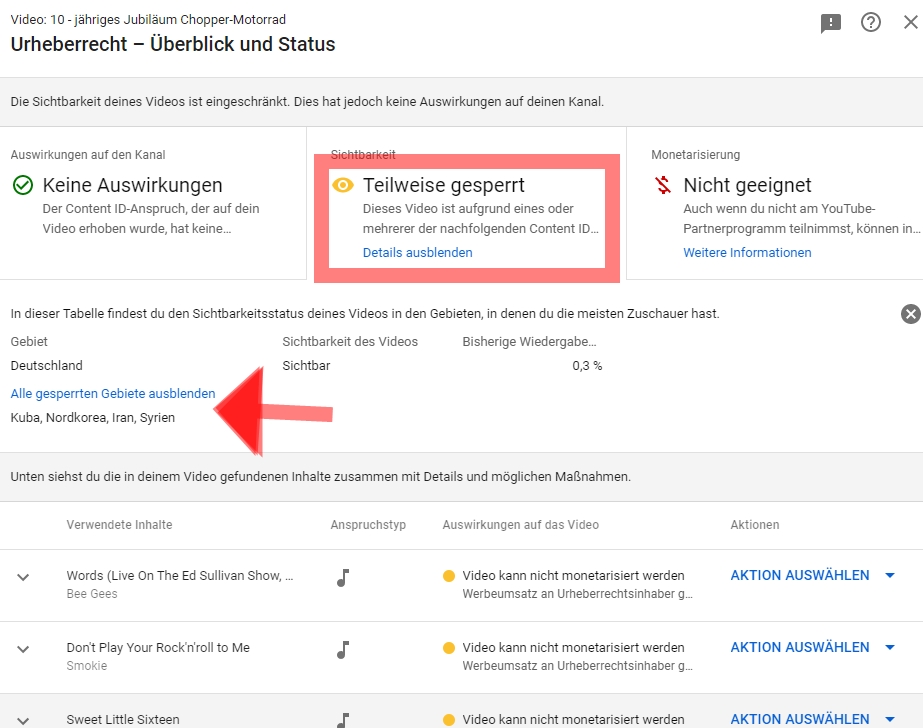Open the send feedback icon
This screenshot has width=923, height=728.
click(831, 24)
